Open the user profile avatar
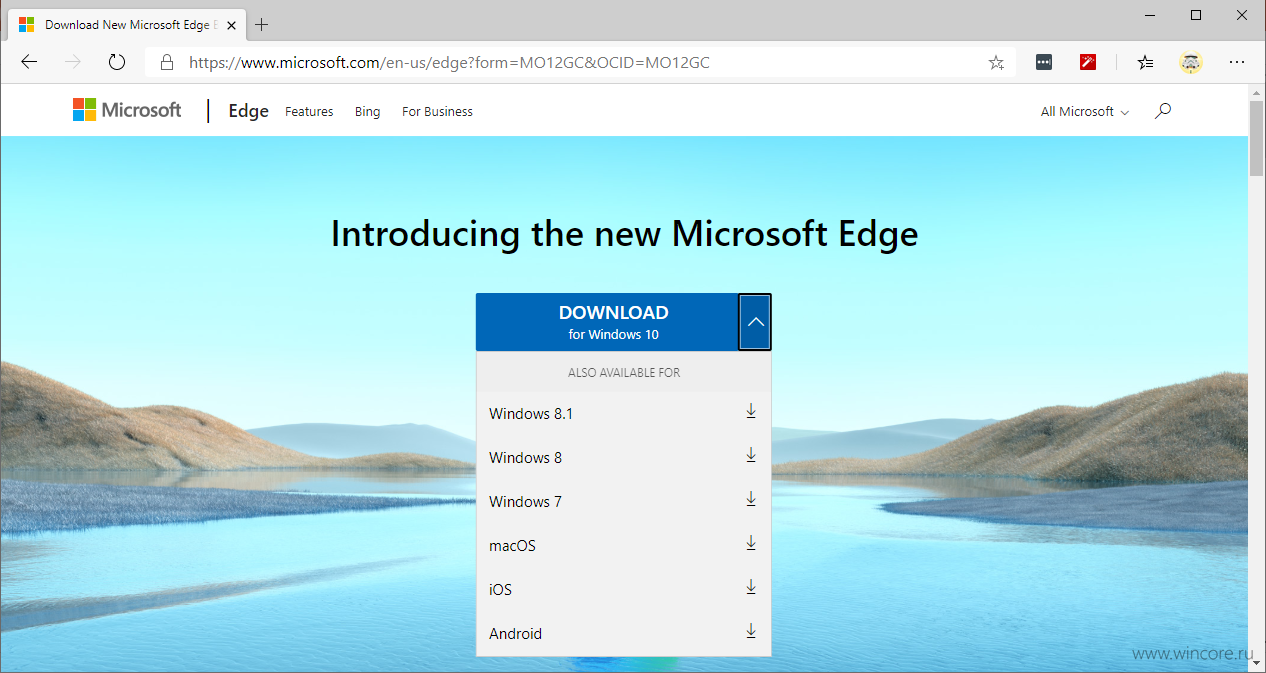 point(1191,62)
